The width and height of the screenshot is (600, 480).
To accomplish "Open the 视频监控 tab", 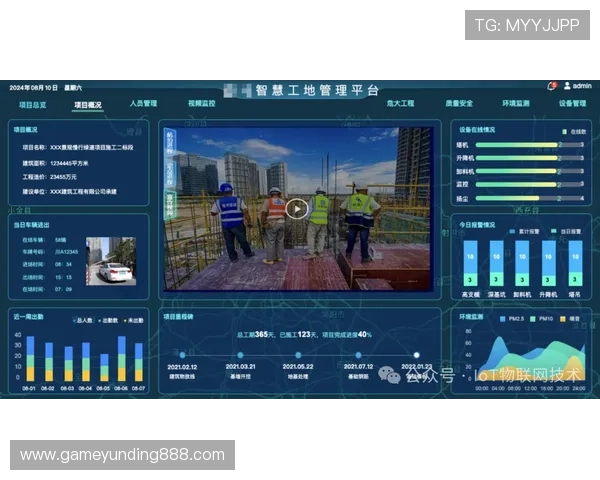I will (201, 104).
